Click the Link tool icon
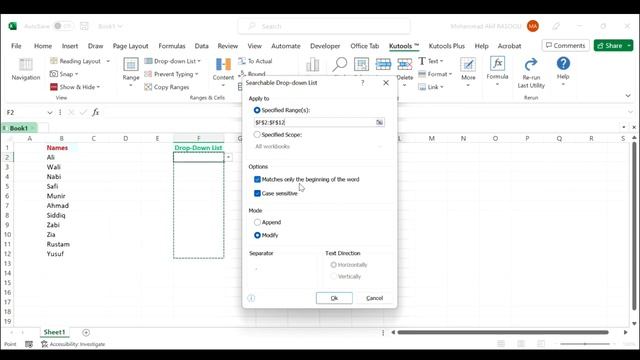 pyautogui.click(x=422, y=87)
